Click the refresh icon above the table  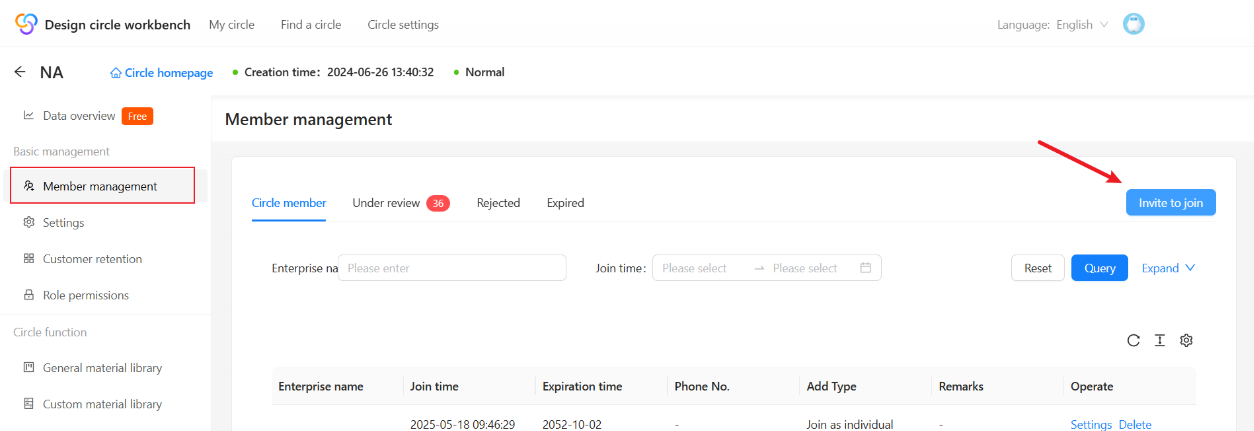click(1133, 340)
